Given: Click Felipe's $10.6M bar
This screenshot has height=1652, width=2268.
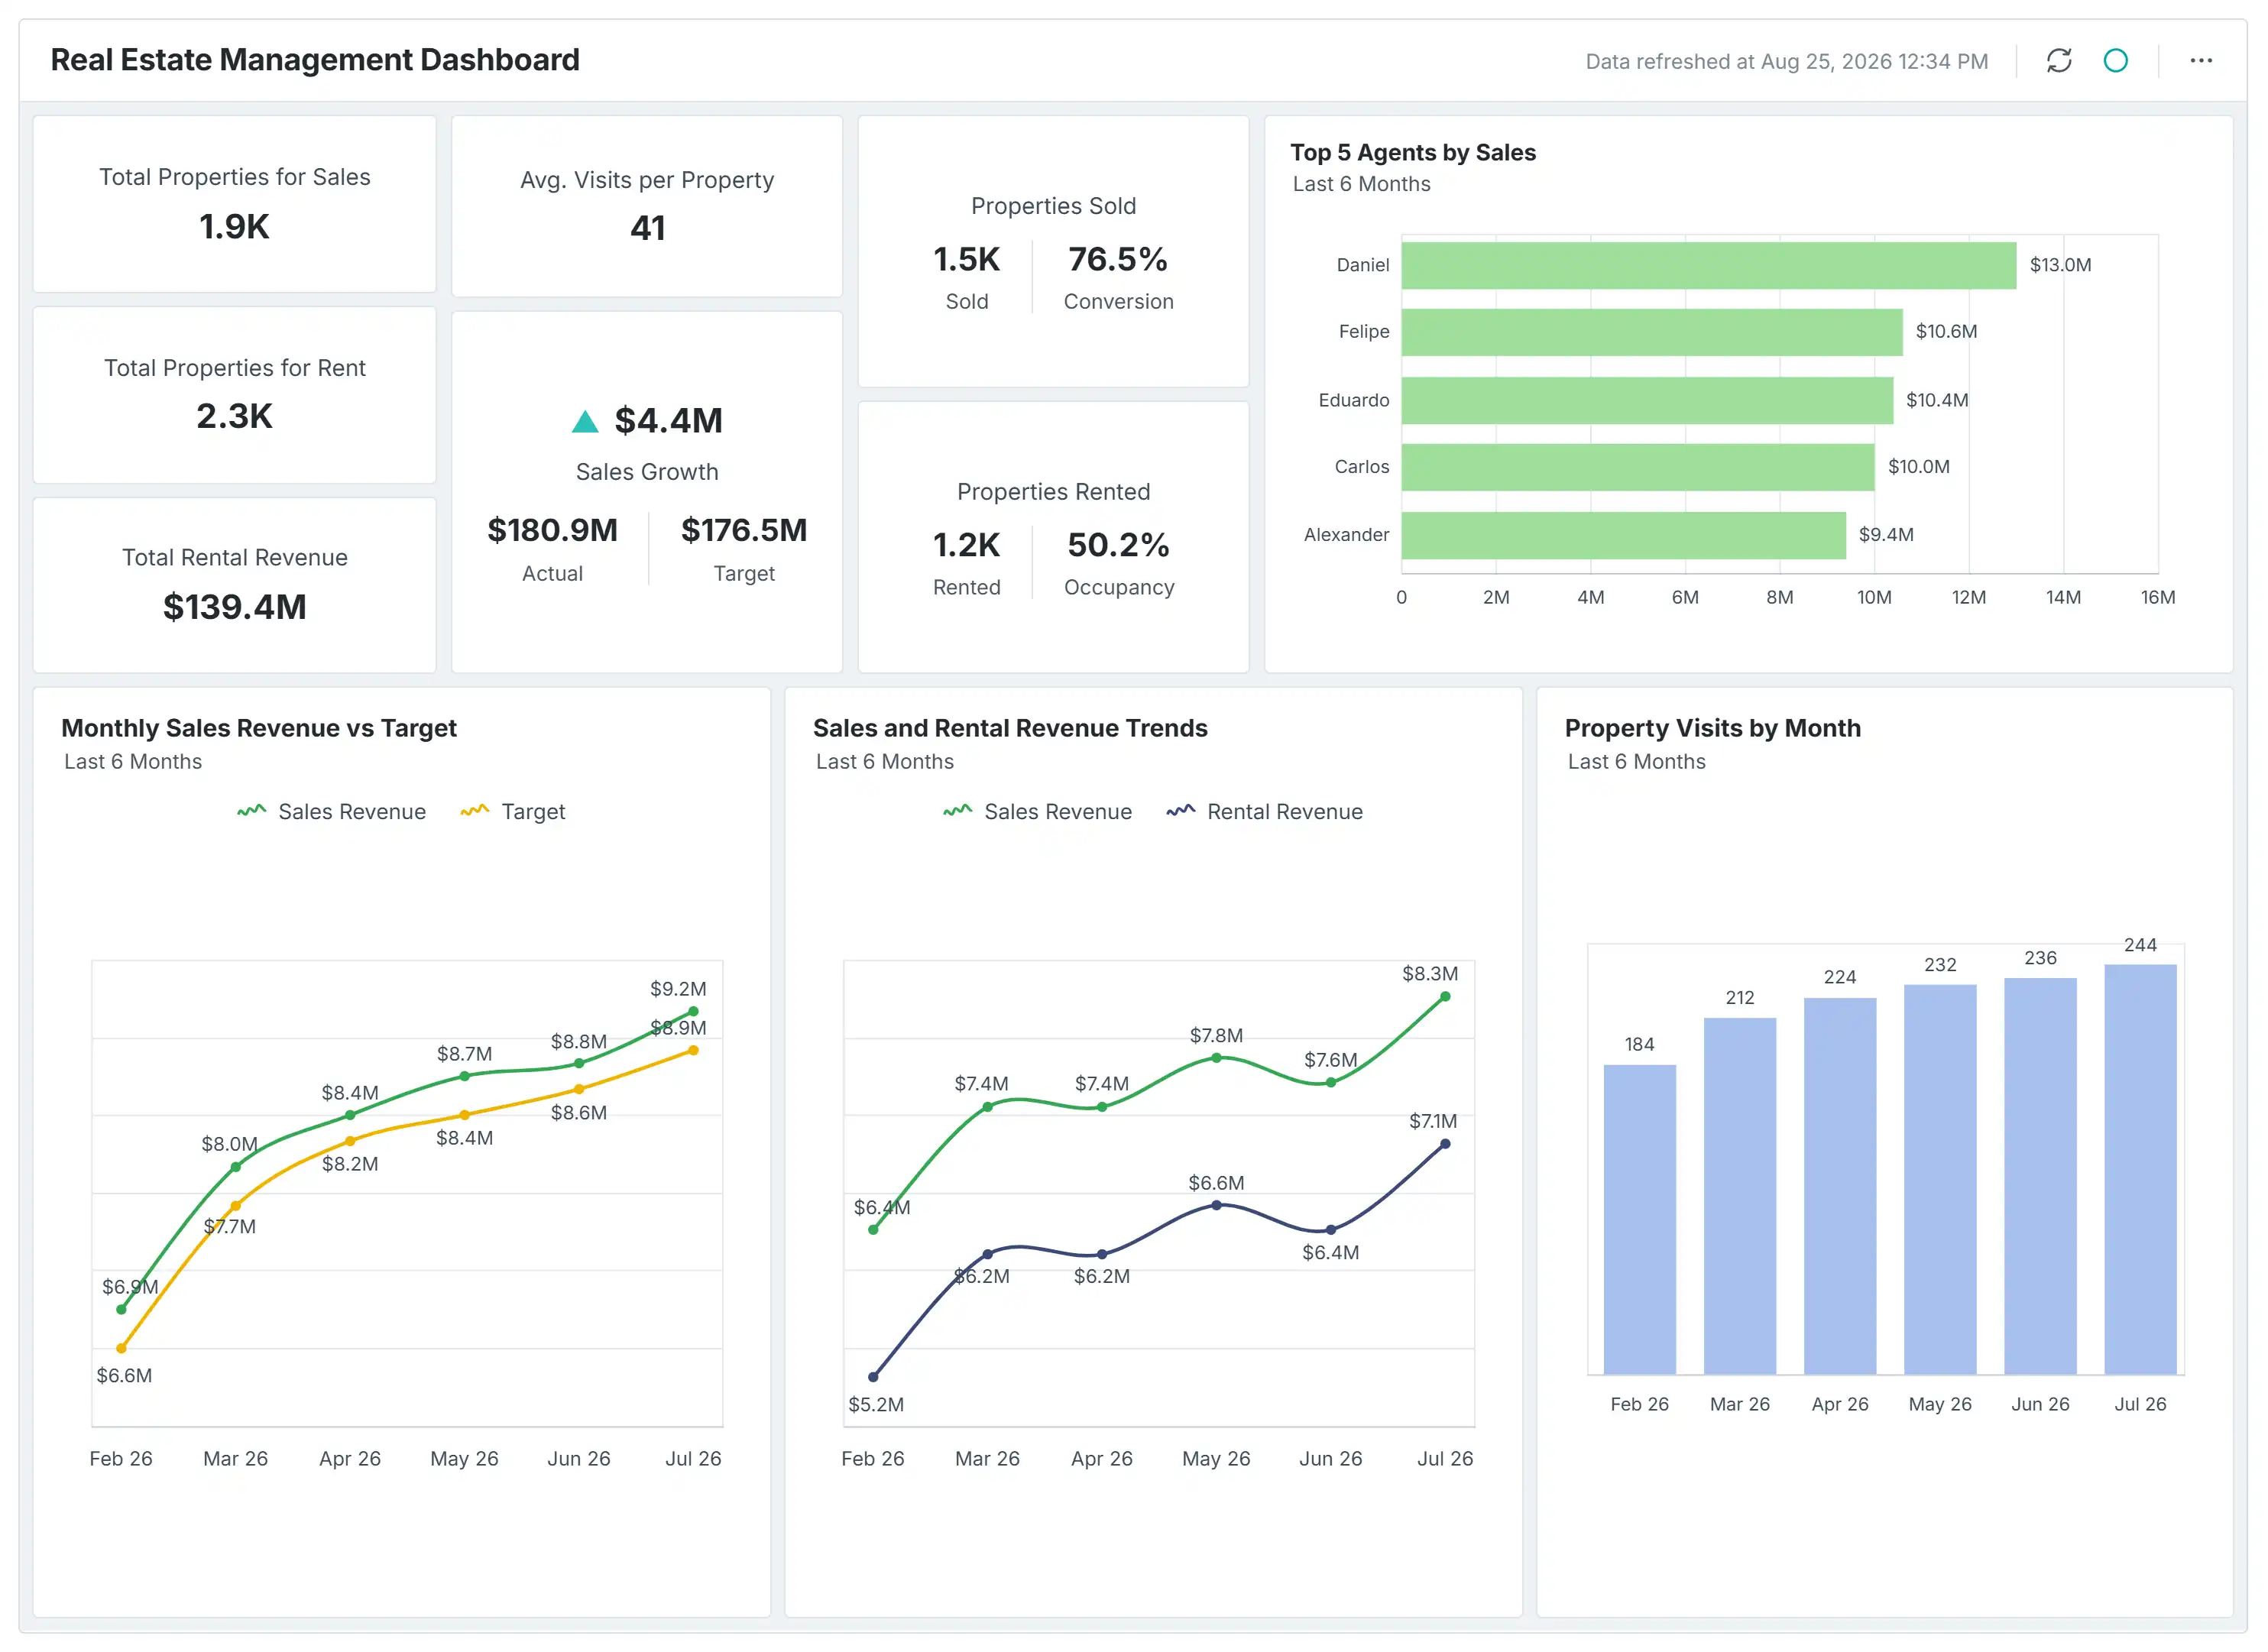Looking at the screenshot, I should 1652,332.
